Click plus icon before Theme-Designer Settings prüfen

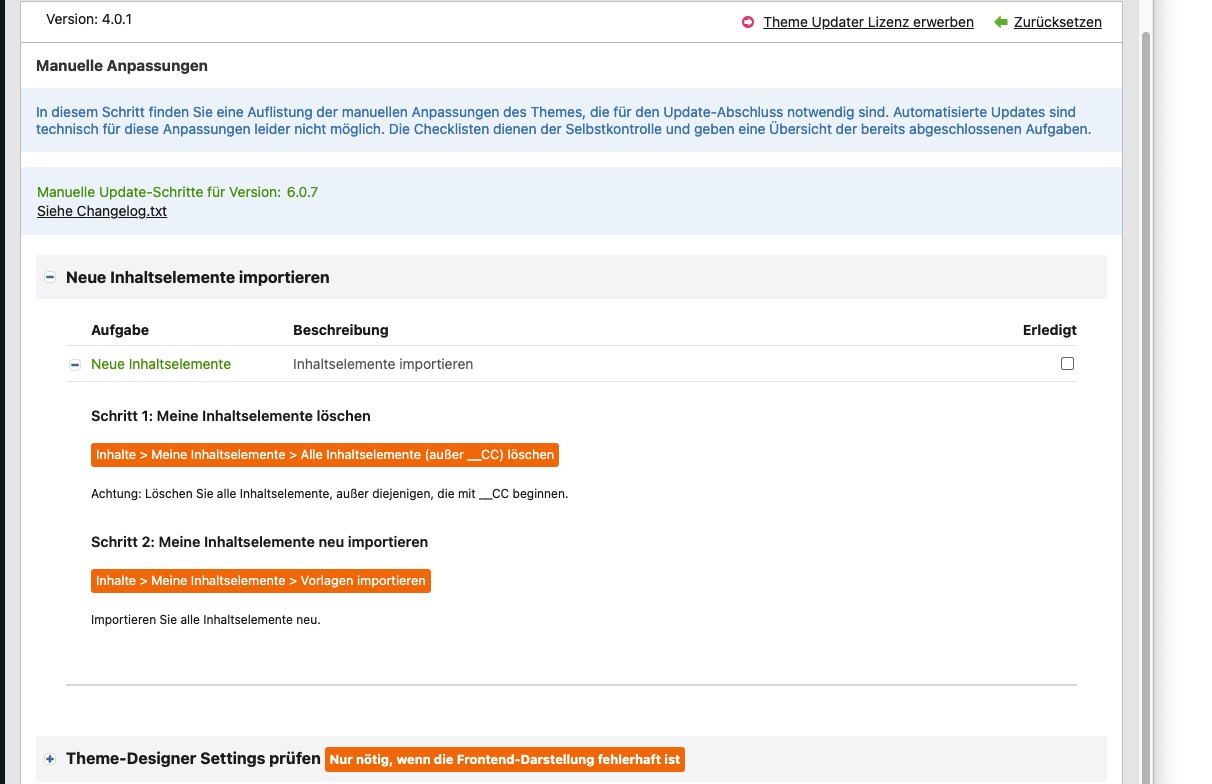[x=50, y=760]
